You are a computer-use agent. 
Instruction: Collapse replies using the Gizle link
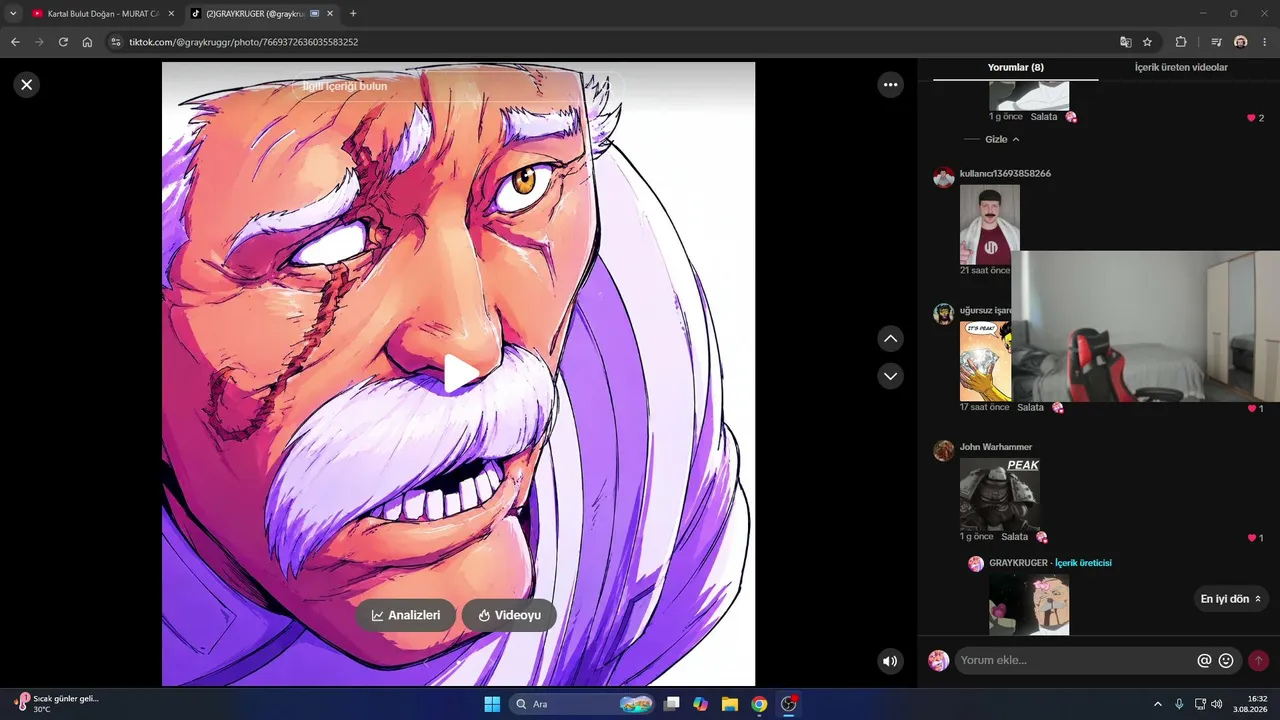click(x=1002, y=139)
